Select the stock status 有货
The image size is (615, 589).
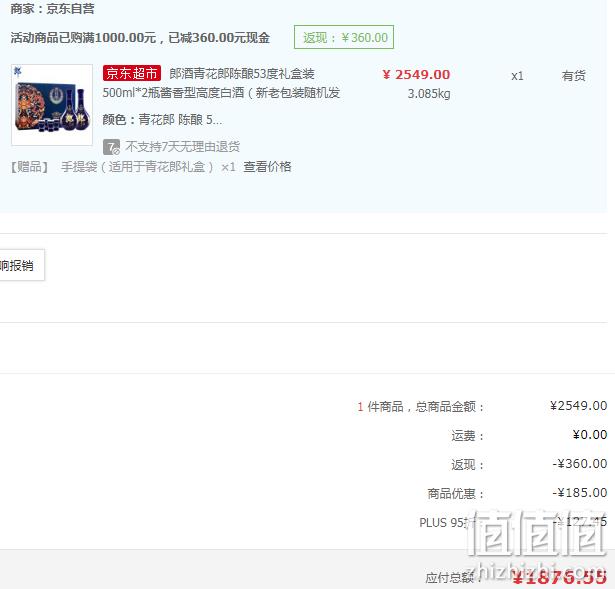coord(573,75)
